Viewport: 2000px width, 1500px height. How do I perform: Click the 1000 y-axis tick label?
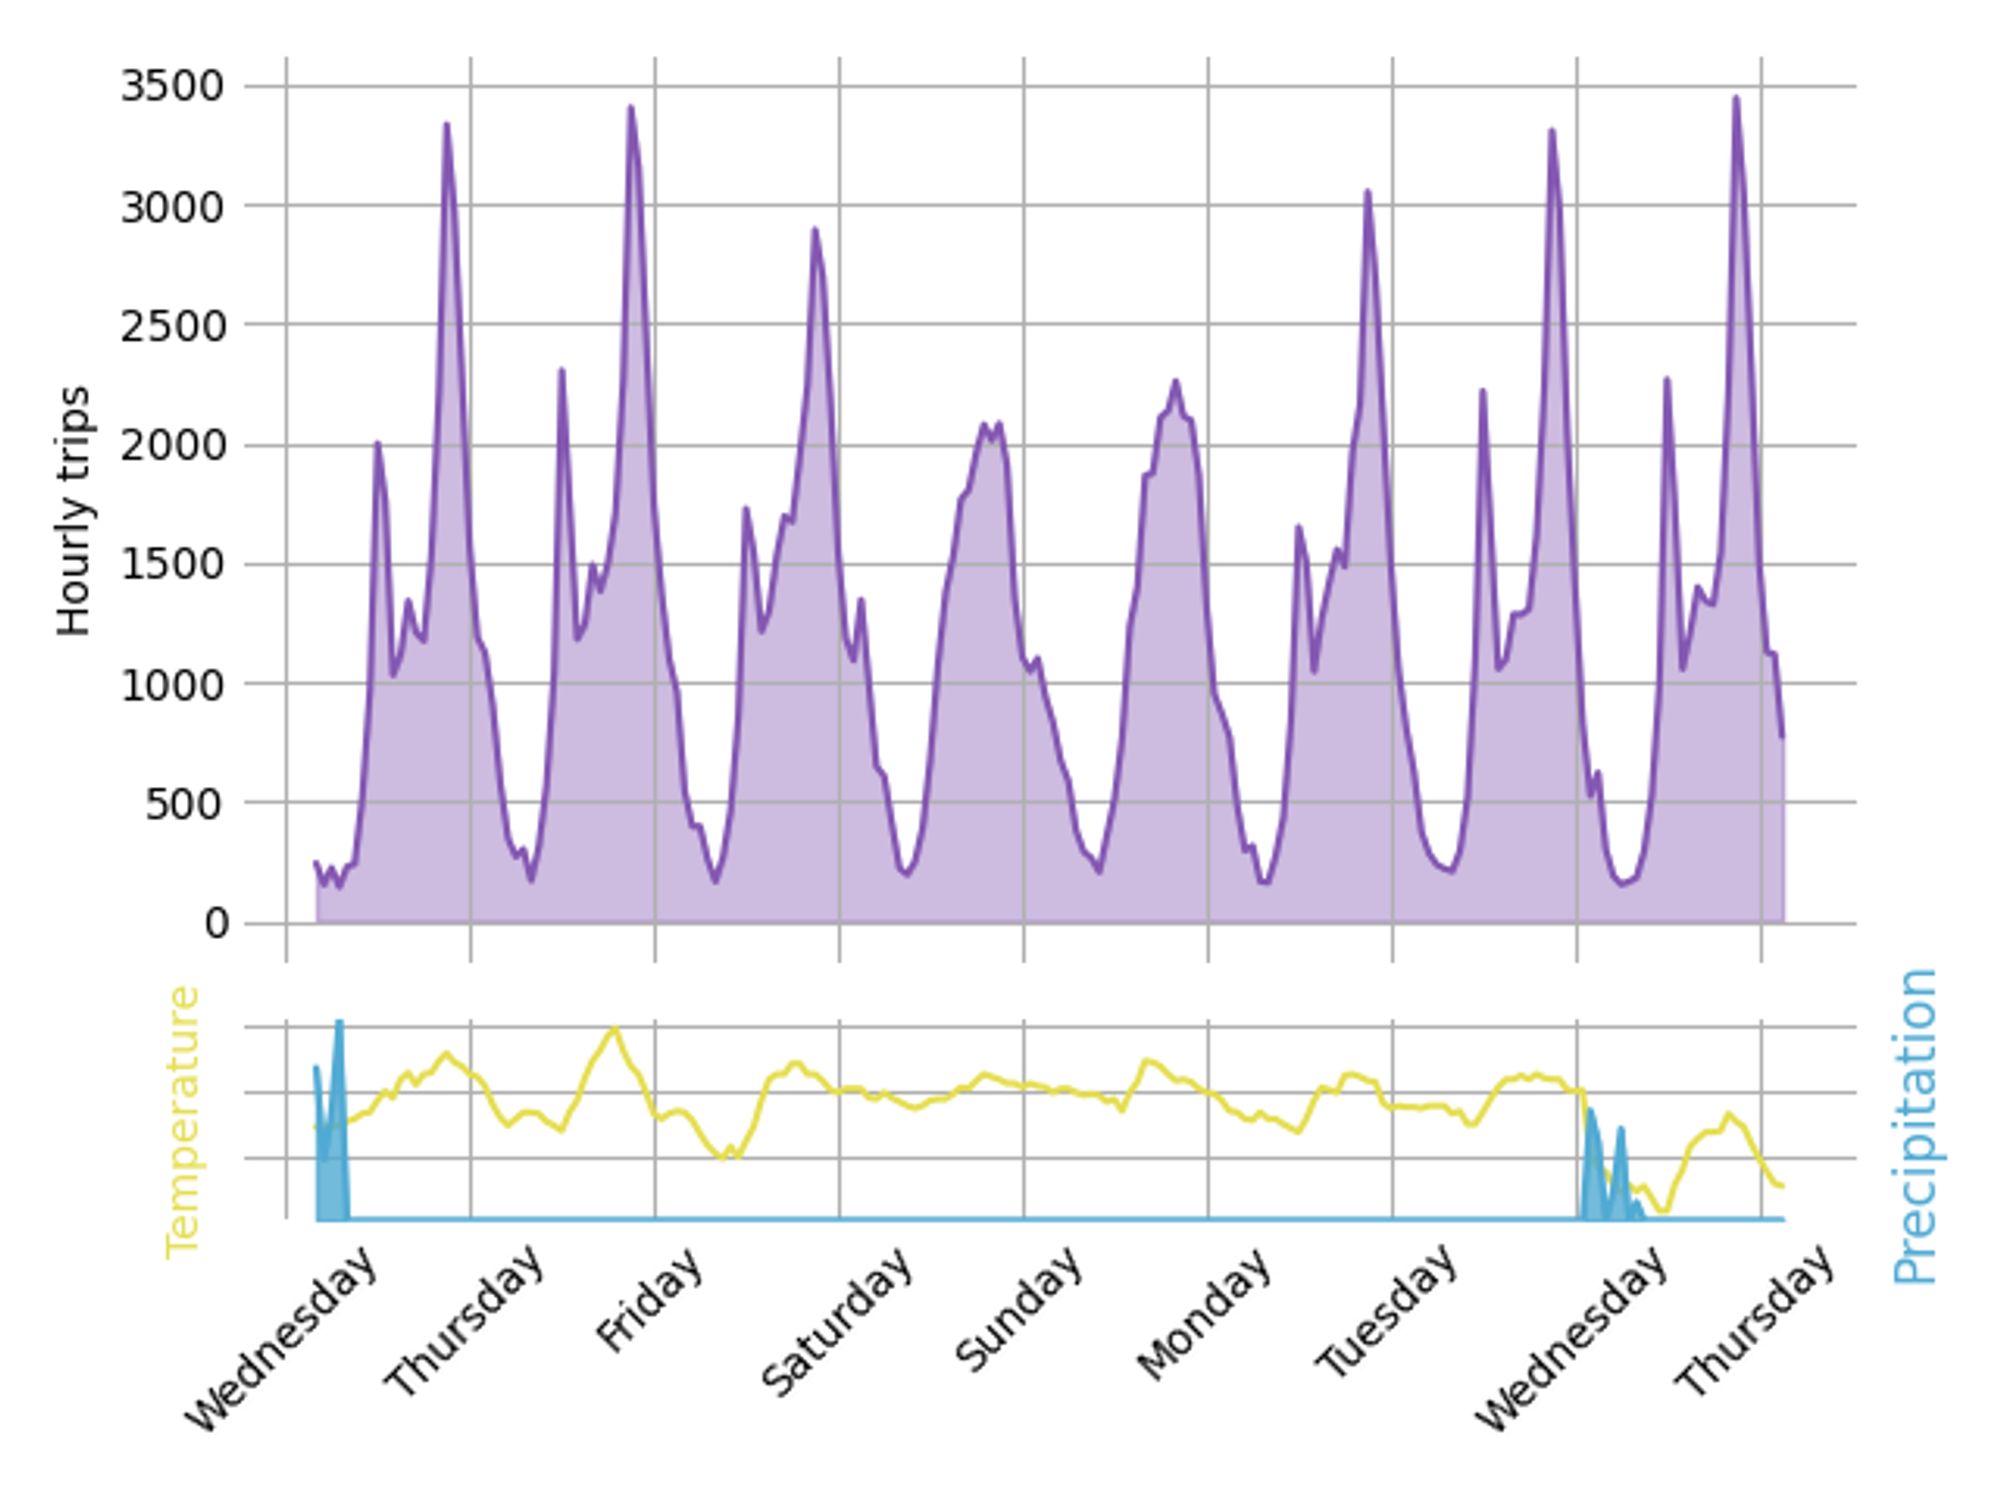click(x=172, y=685)
